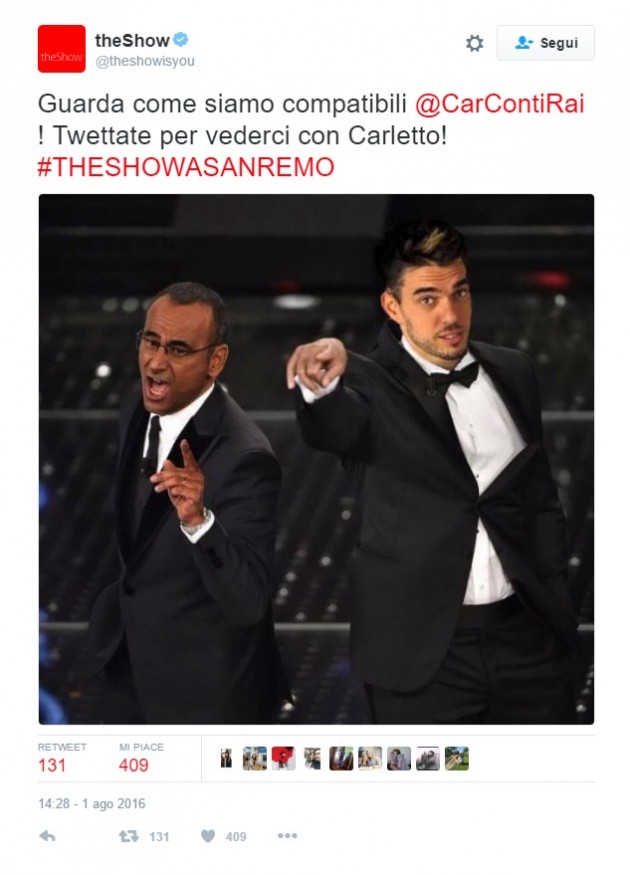This screenshot has width=630, height=875.
Task: Click the retweet icon at the bottom
Action: tap(129, 836)
